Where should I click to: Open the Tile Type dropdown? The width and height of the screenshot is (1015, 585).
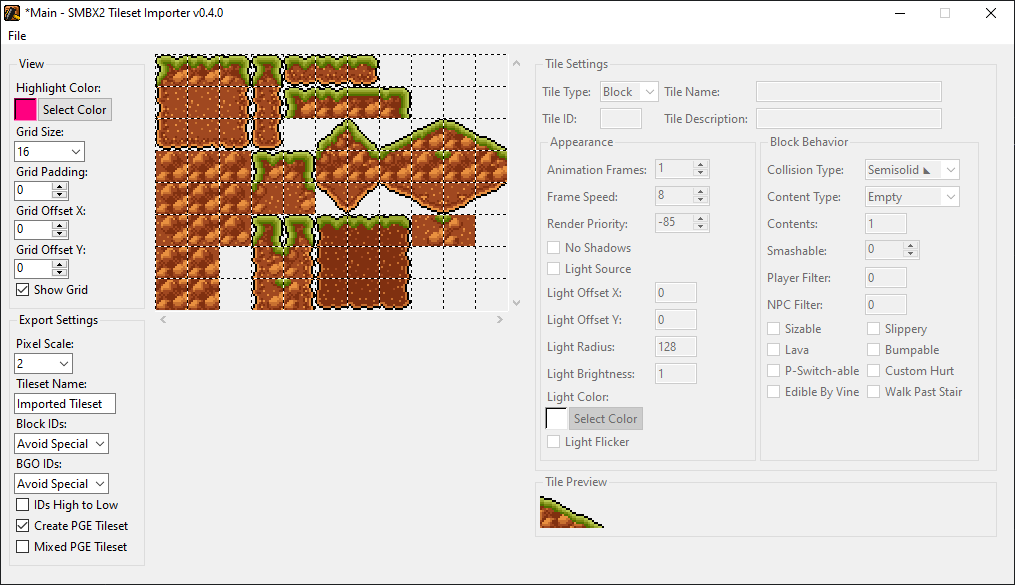(629, 92)
